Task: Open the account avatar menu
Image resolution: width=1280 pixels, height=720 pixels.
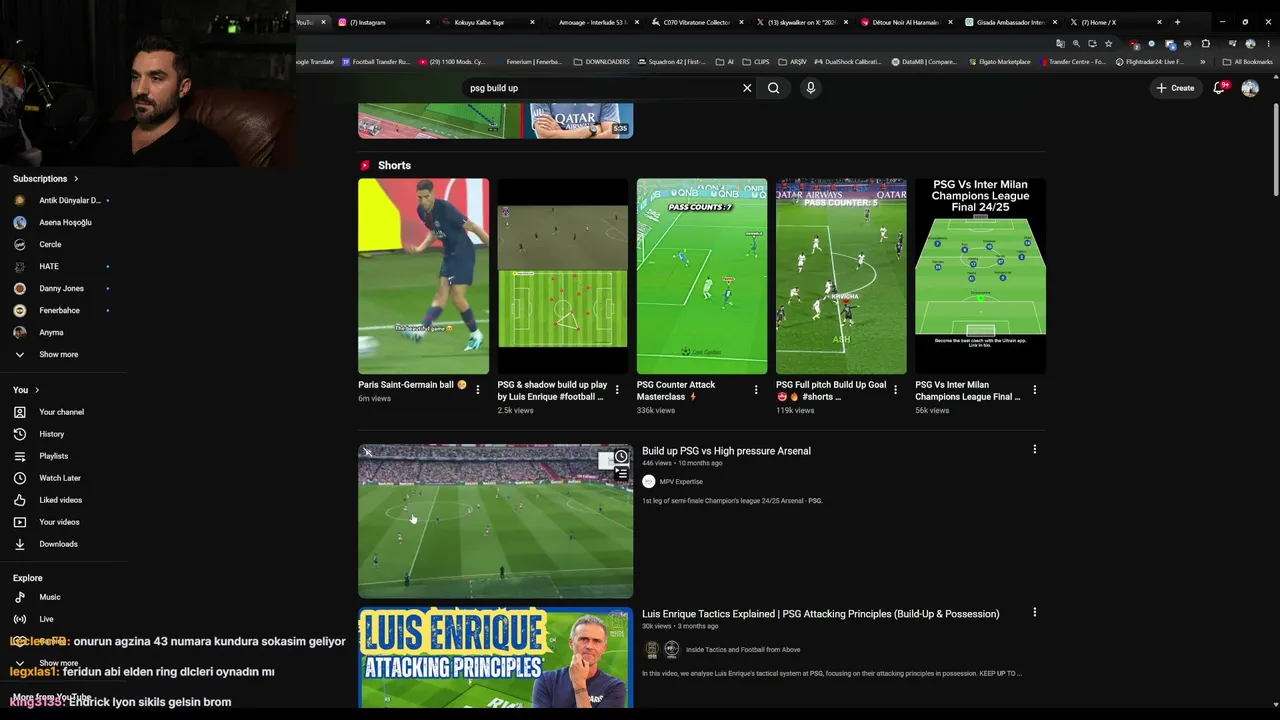Action: (1250, 88)
